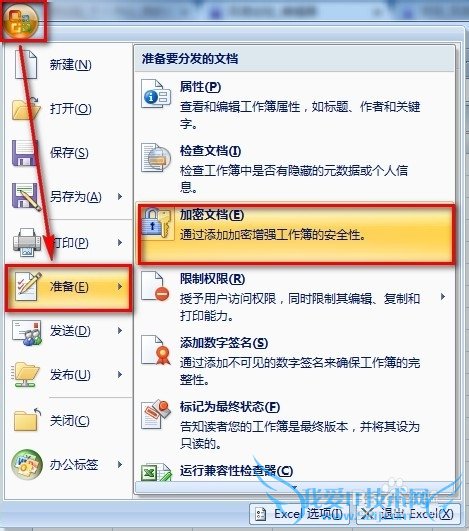
Task: Click the Inspect Document icon
Action: [156, 158]
